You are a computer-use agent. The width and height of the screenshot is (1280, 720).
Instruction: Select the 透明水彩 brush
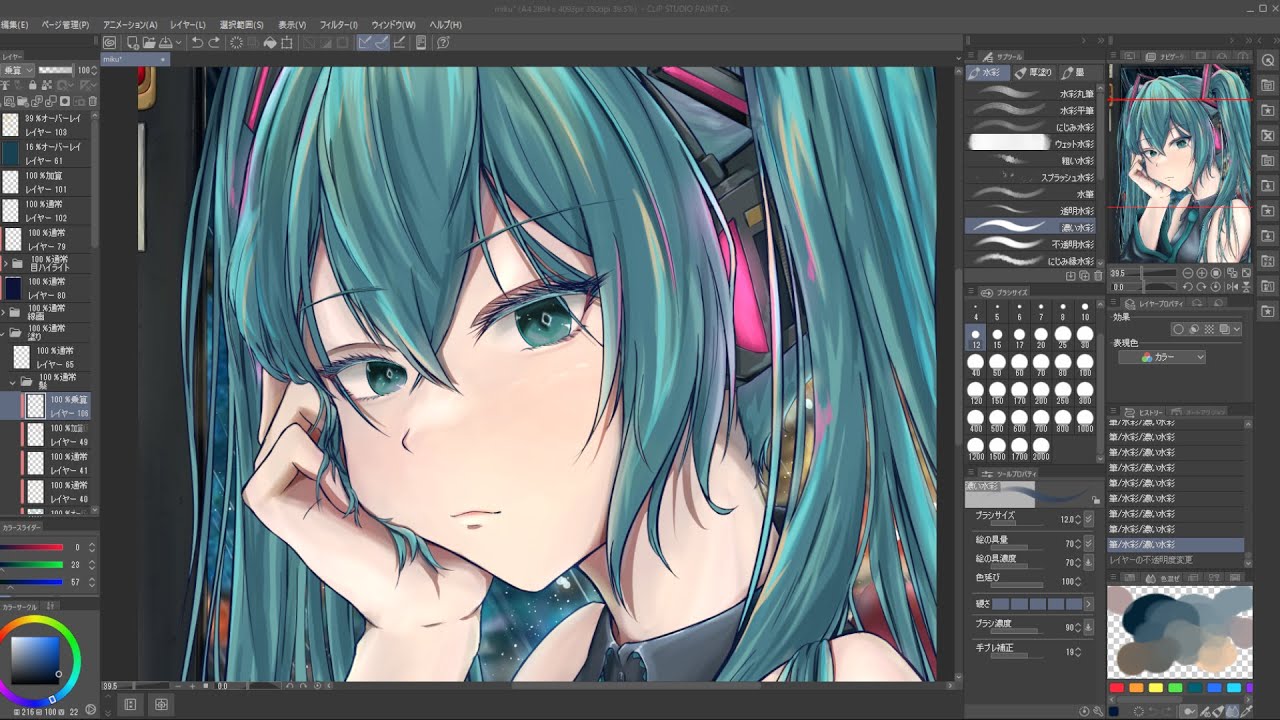point(1033,210)
